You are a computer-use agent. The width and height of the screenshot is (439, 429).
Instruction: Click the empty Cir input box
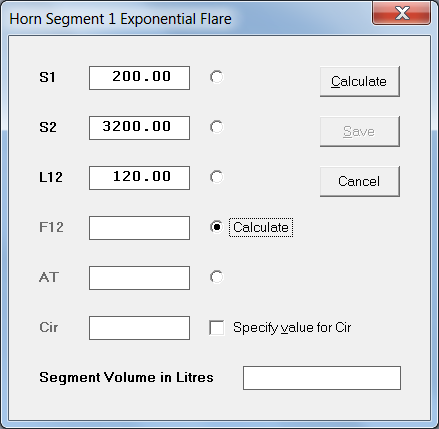click(x=139, y=328)
